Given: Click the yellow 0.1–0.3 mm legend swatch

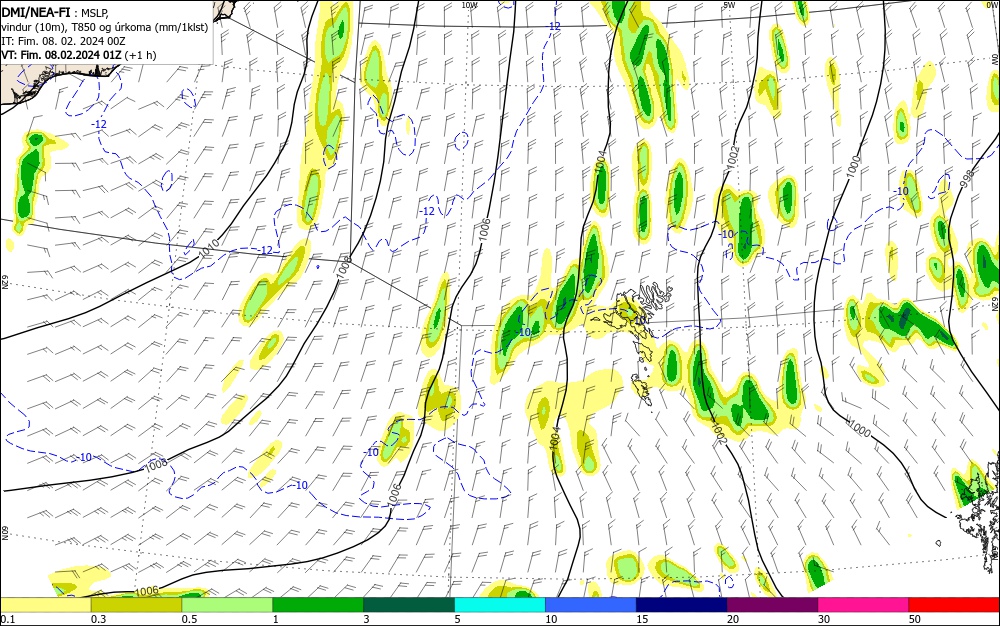Looking at the screenshot, I should [45, 605].
